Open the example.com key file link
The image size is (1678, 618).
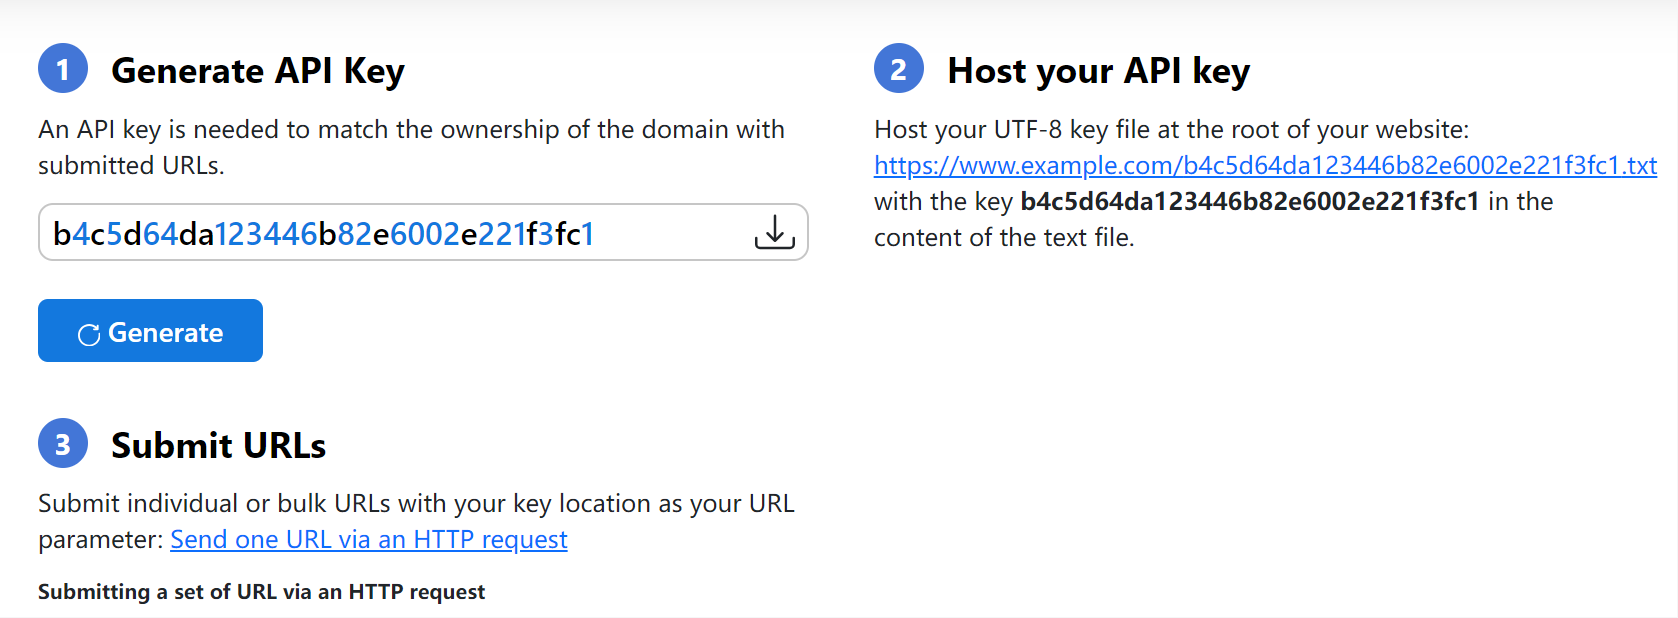click(1265, 165)
